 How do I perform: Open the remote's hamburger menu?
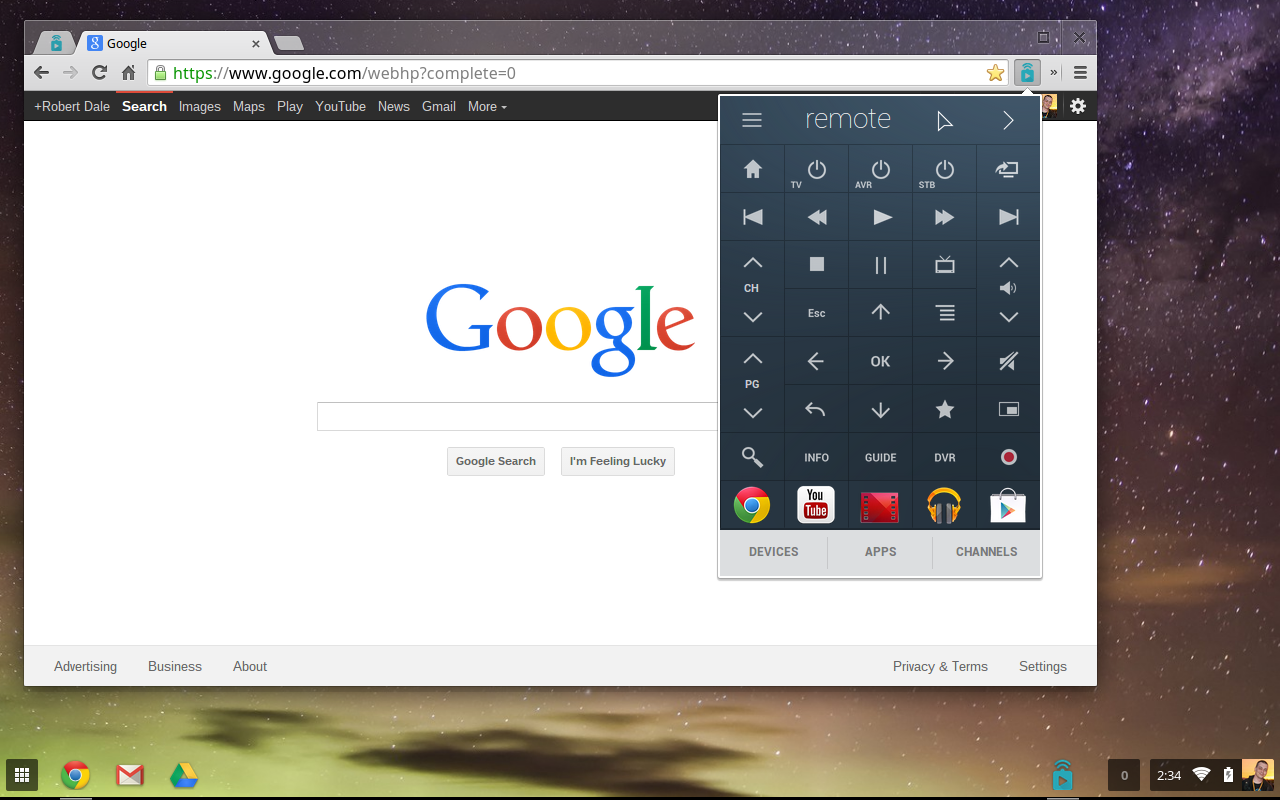point(751,119)
